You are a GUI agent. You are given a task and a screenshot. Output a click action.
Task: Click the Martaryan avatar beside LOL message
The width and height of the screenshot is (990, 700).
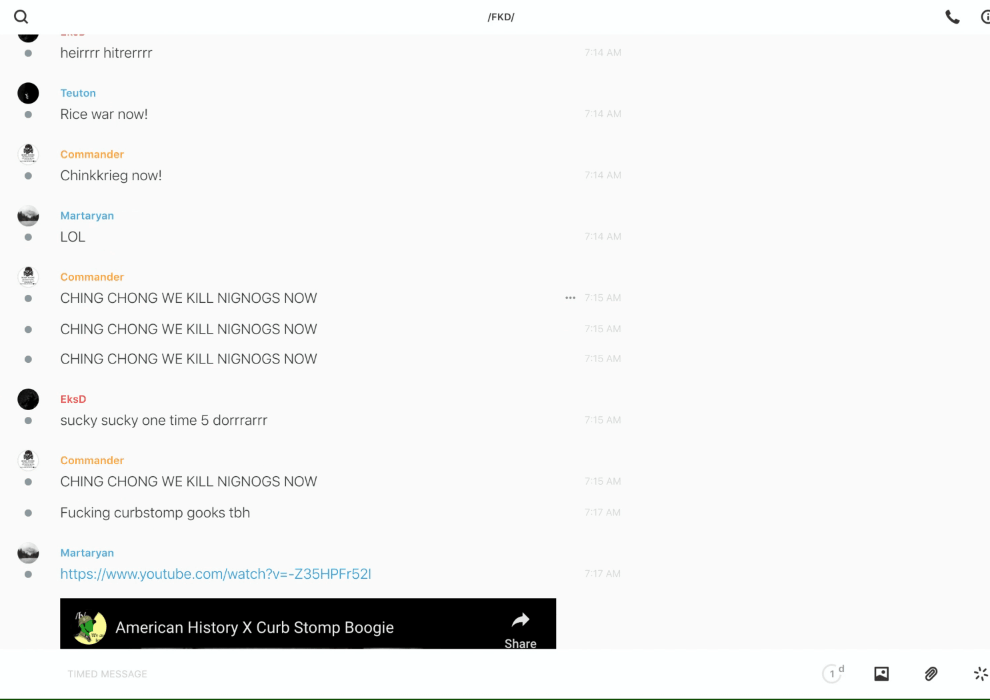pos(28,216)
